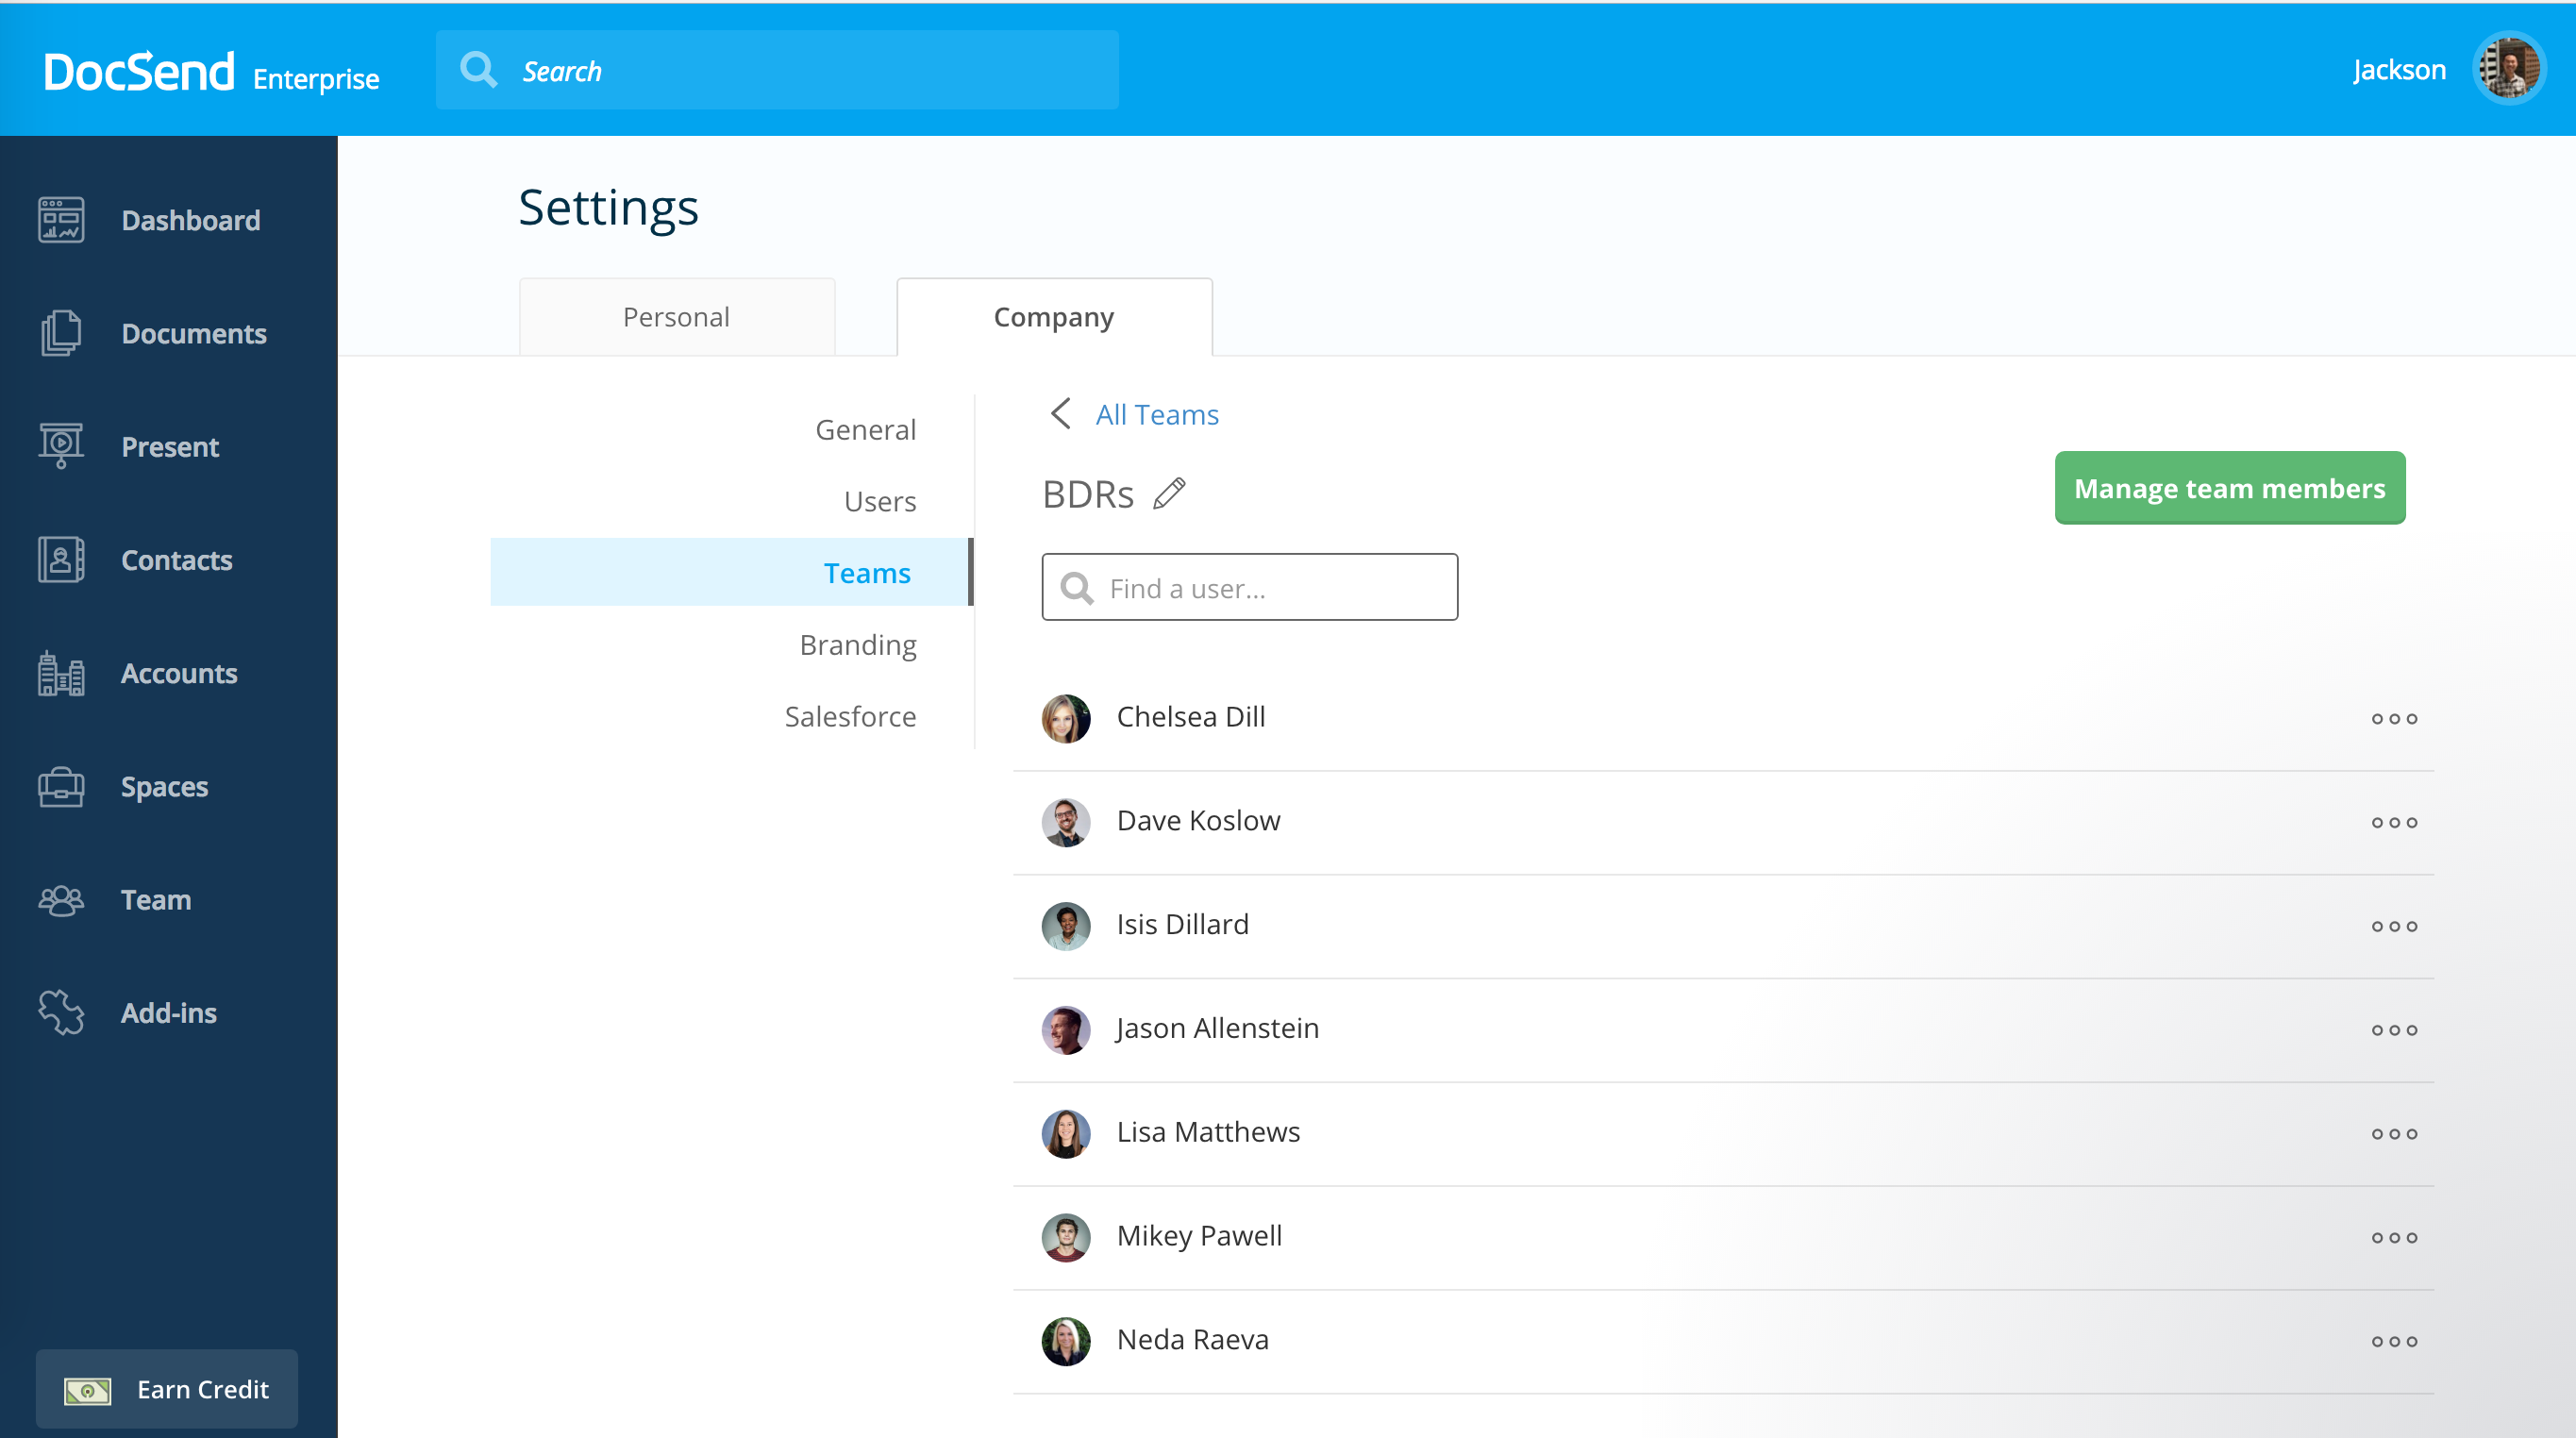
Task: Click the back chevron beside All Teams
Action: pos(1061,413)
